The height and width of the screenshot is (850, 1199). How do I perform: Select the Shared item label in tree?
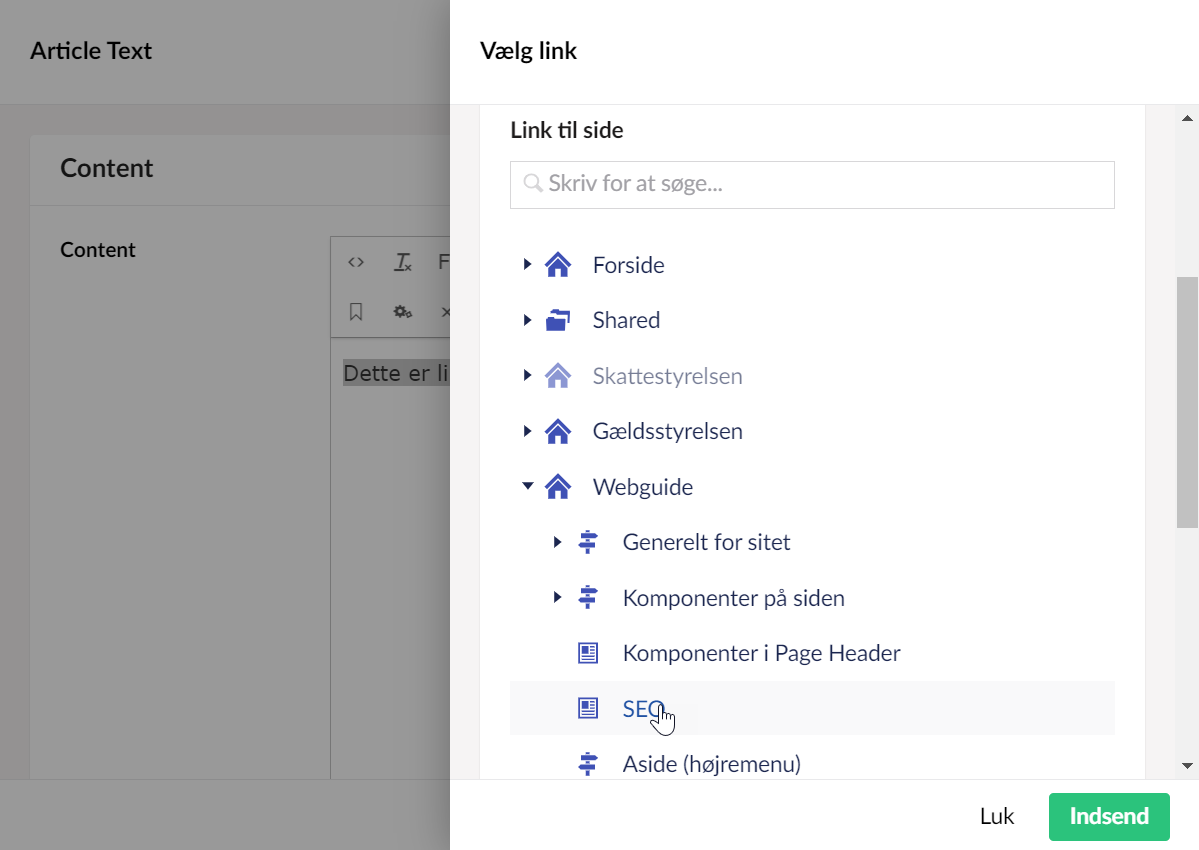pos(626,321)
